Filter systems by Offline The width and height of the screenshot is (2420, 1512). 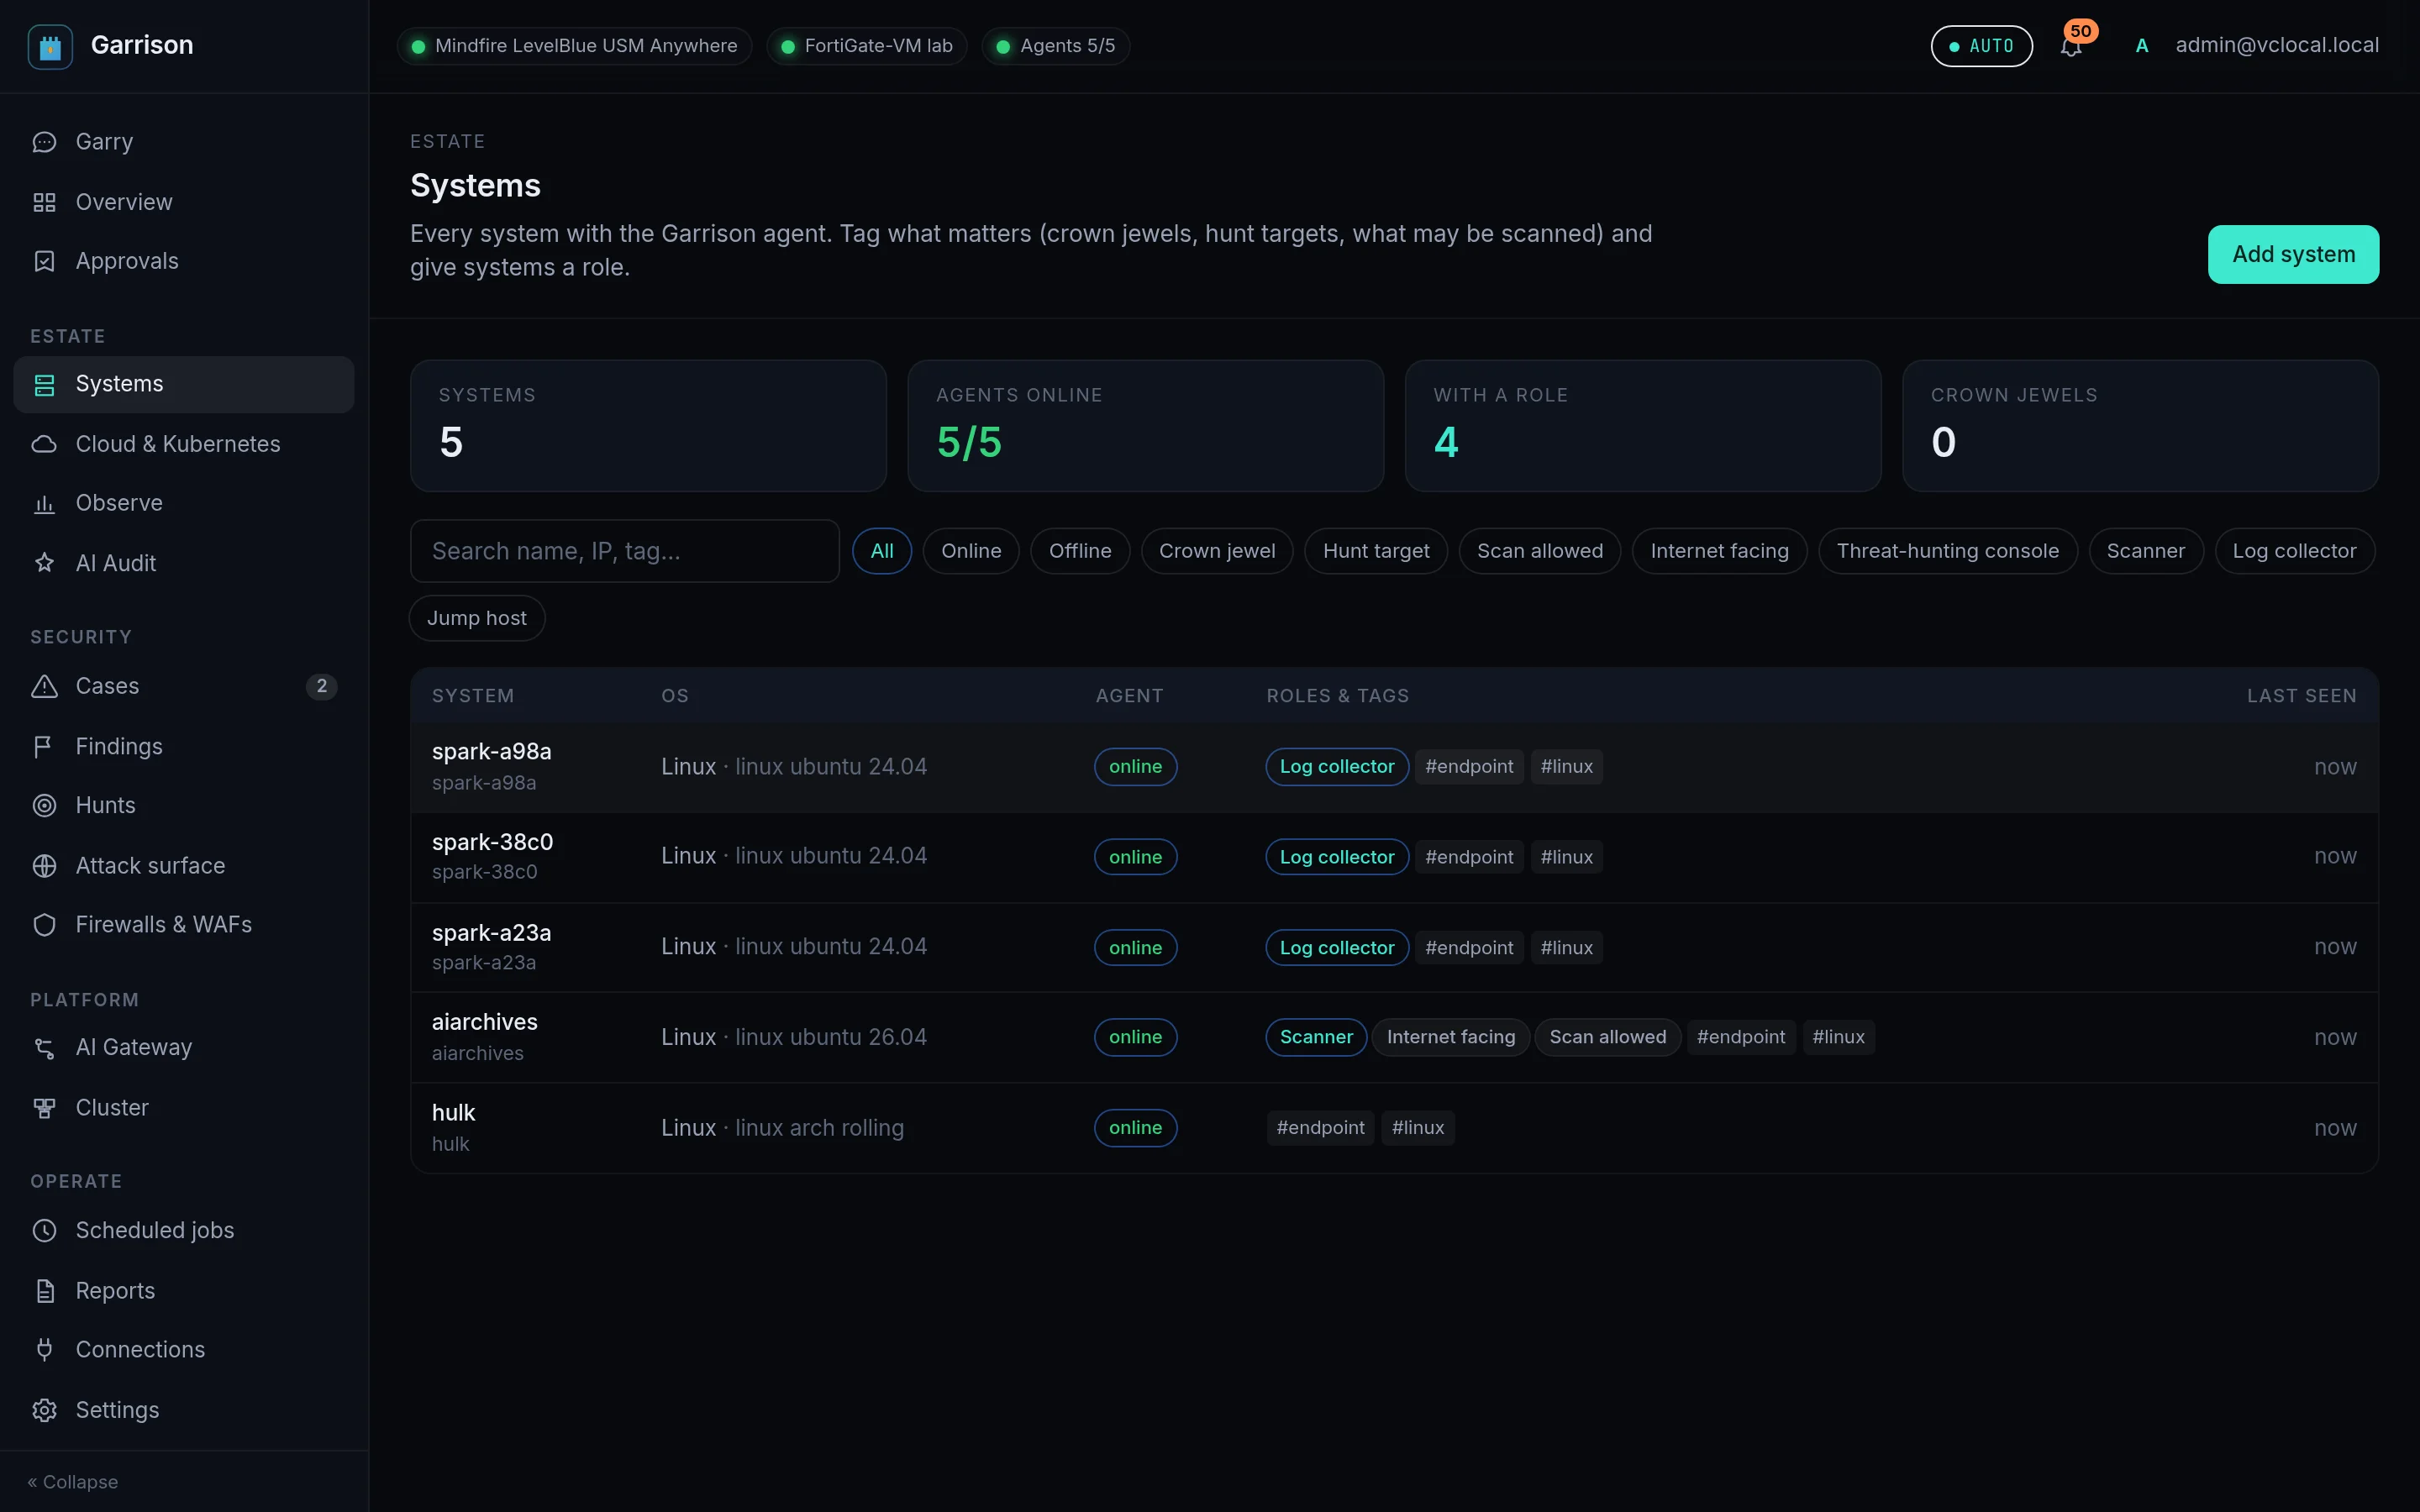point(1080,551)
